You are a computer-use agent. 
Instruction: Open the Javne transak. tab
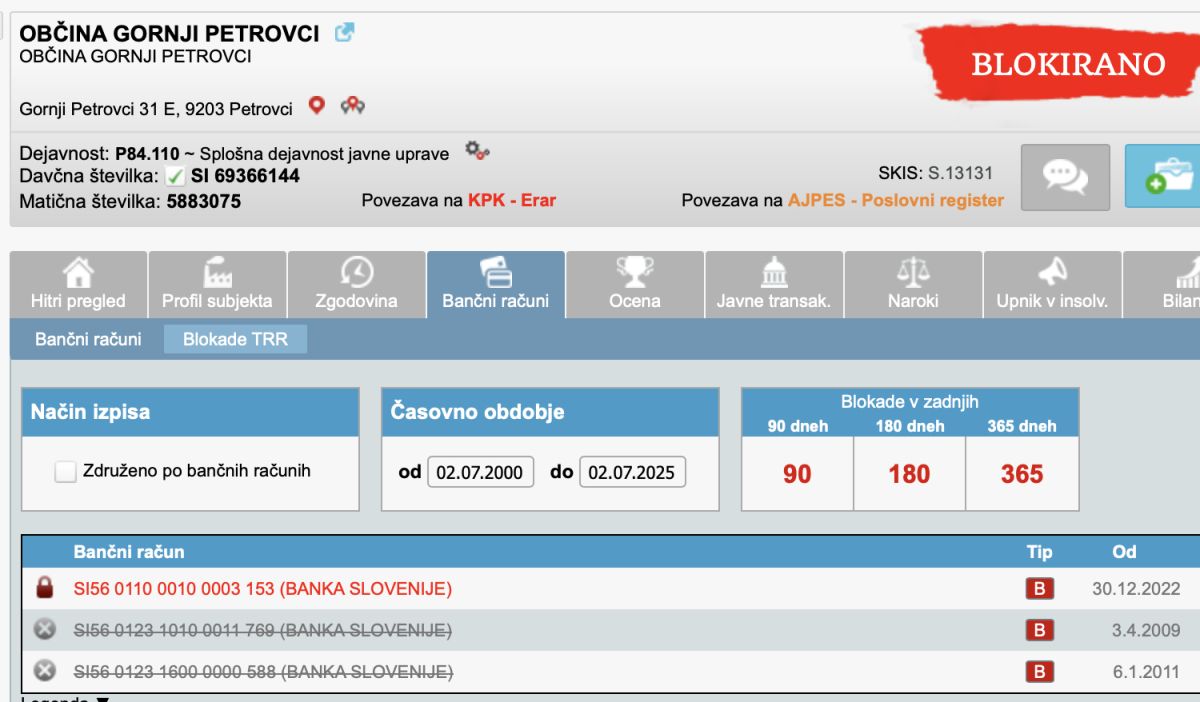pyautogui.click(x=774, y=284)
